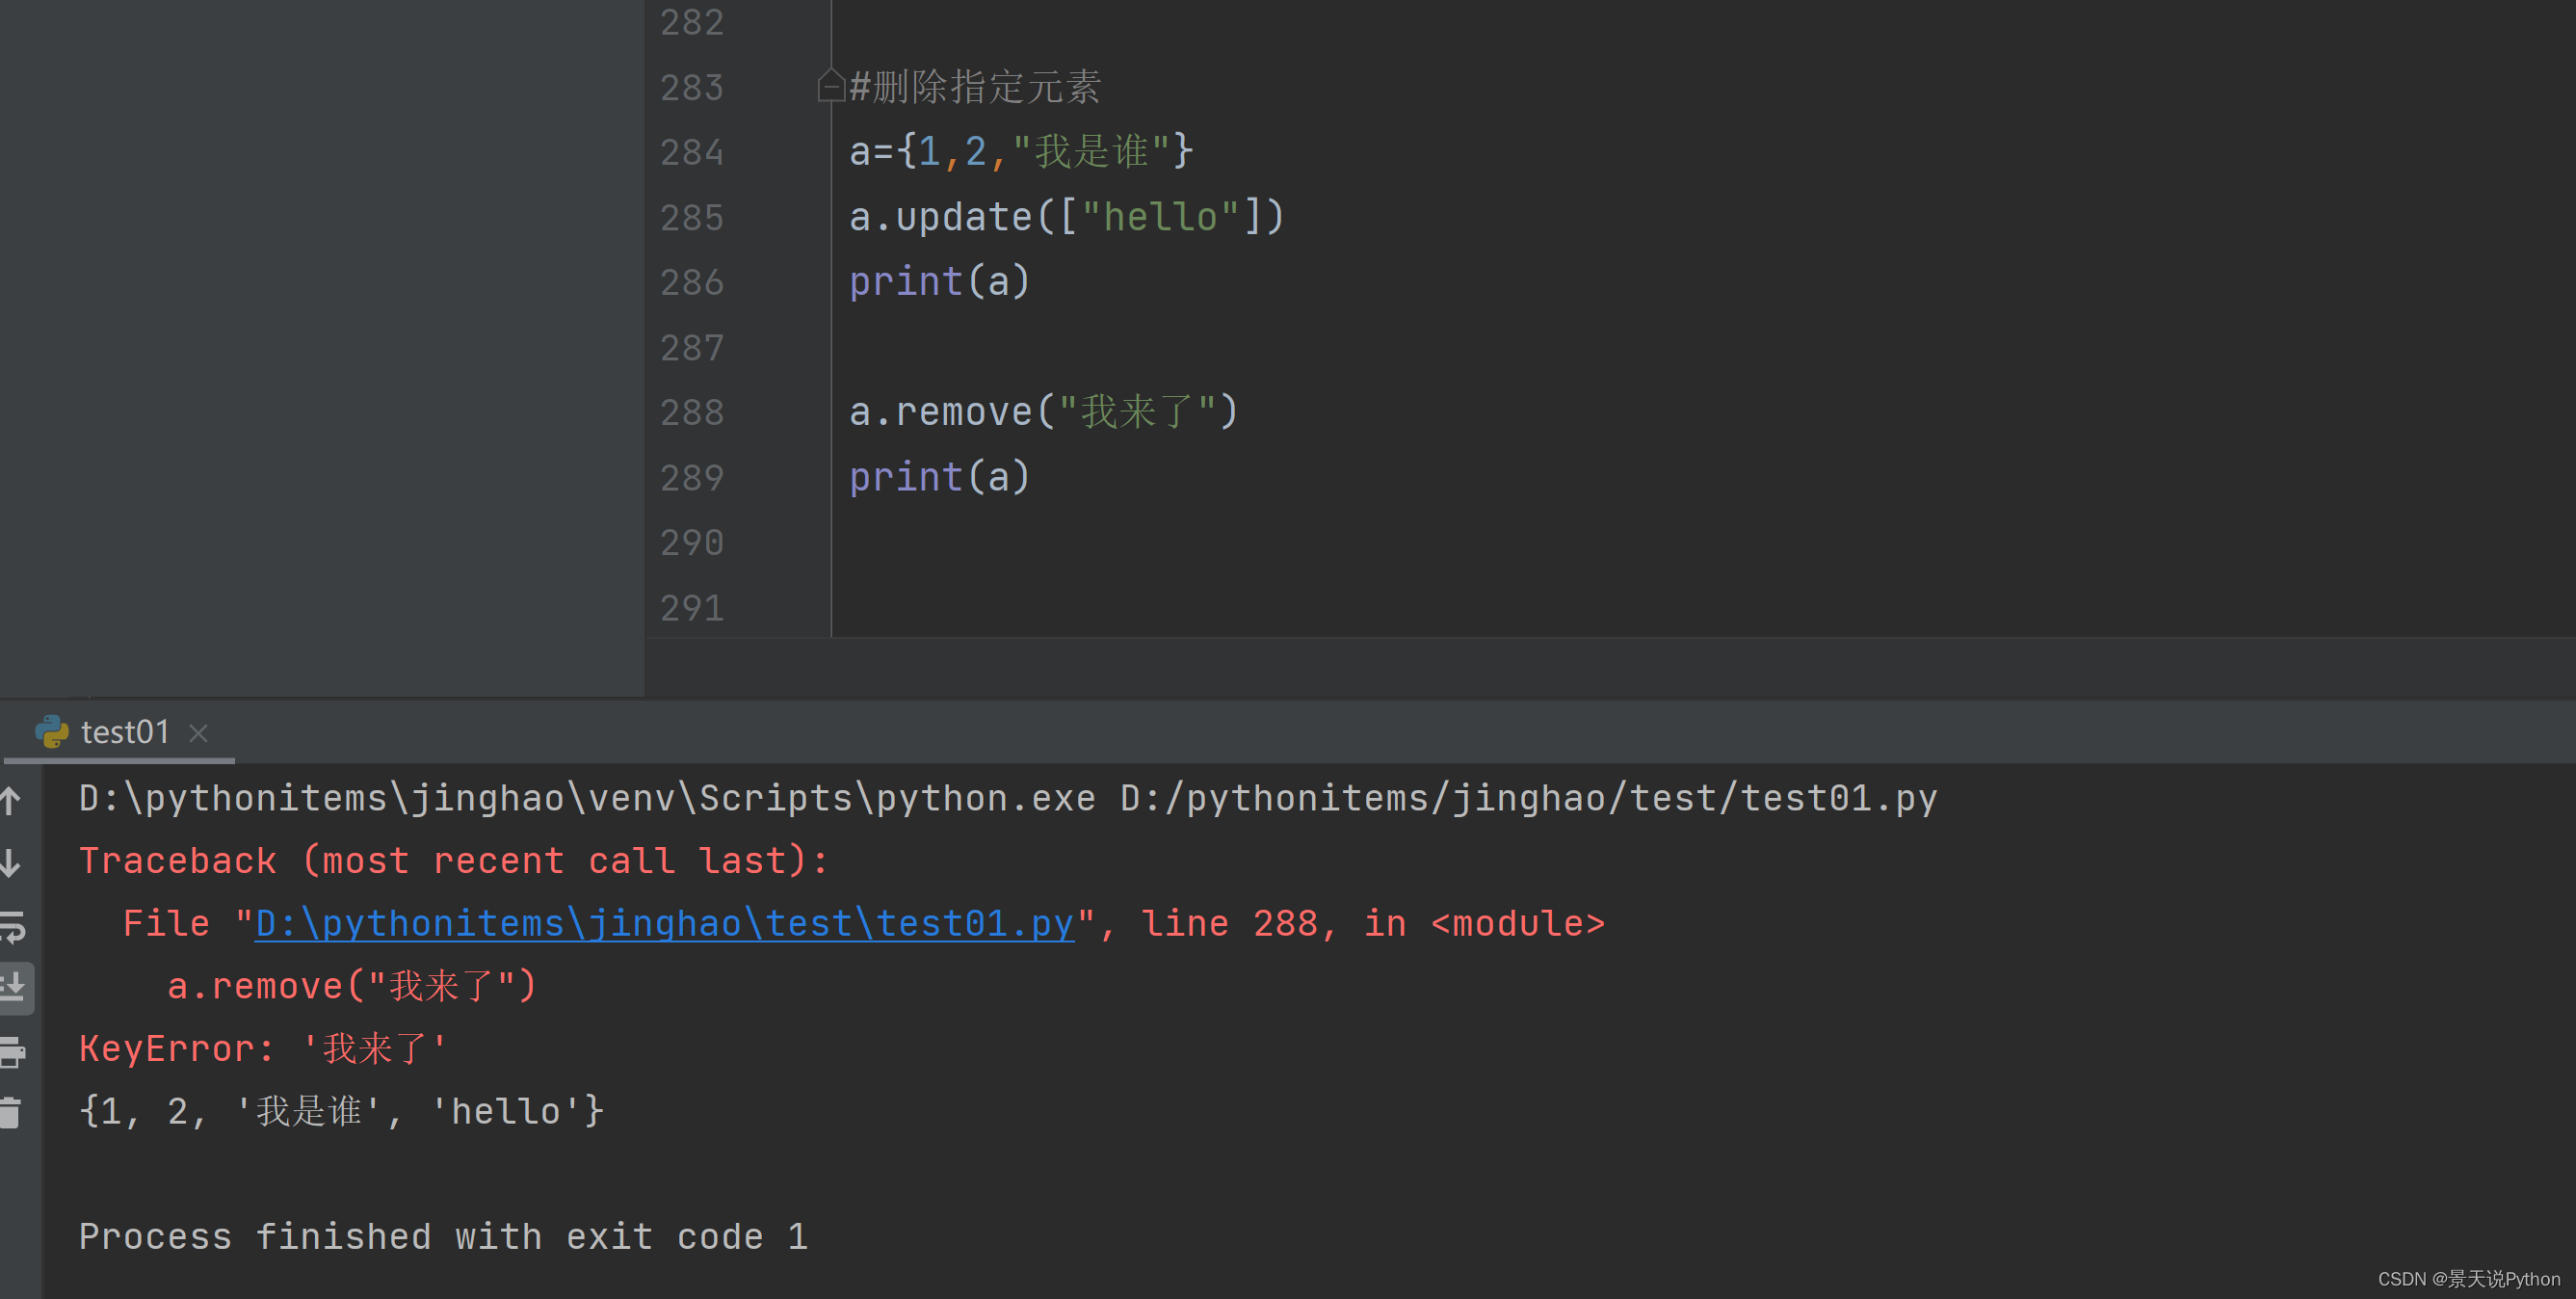
Task: Click the trash icon to clear console
Action: pyautogui.click(x=11, y=1113)
